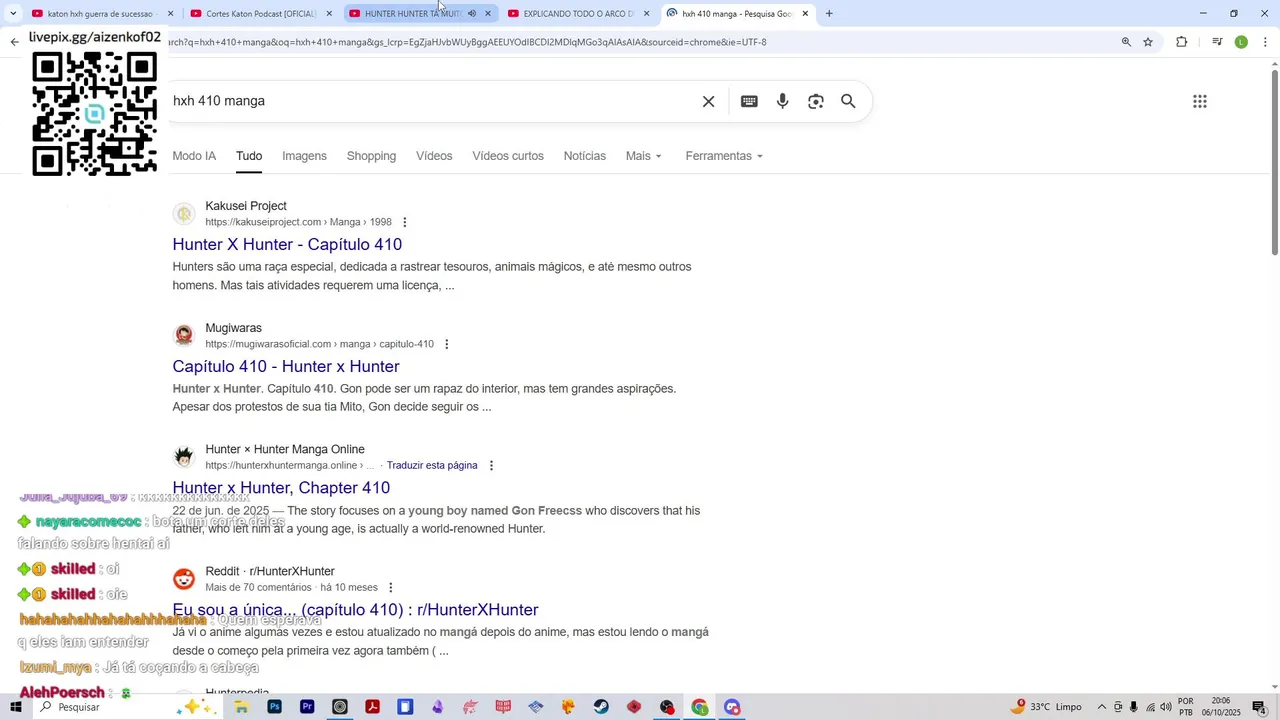Submit search with the magnifier icon
The height and width of the screenshot is (720, 1280).
point(848,101)
